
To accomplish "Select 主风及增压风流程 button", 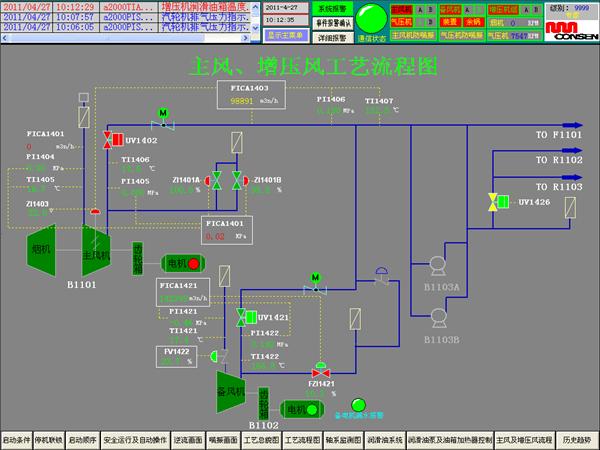I will click(524, 440).
